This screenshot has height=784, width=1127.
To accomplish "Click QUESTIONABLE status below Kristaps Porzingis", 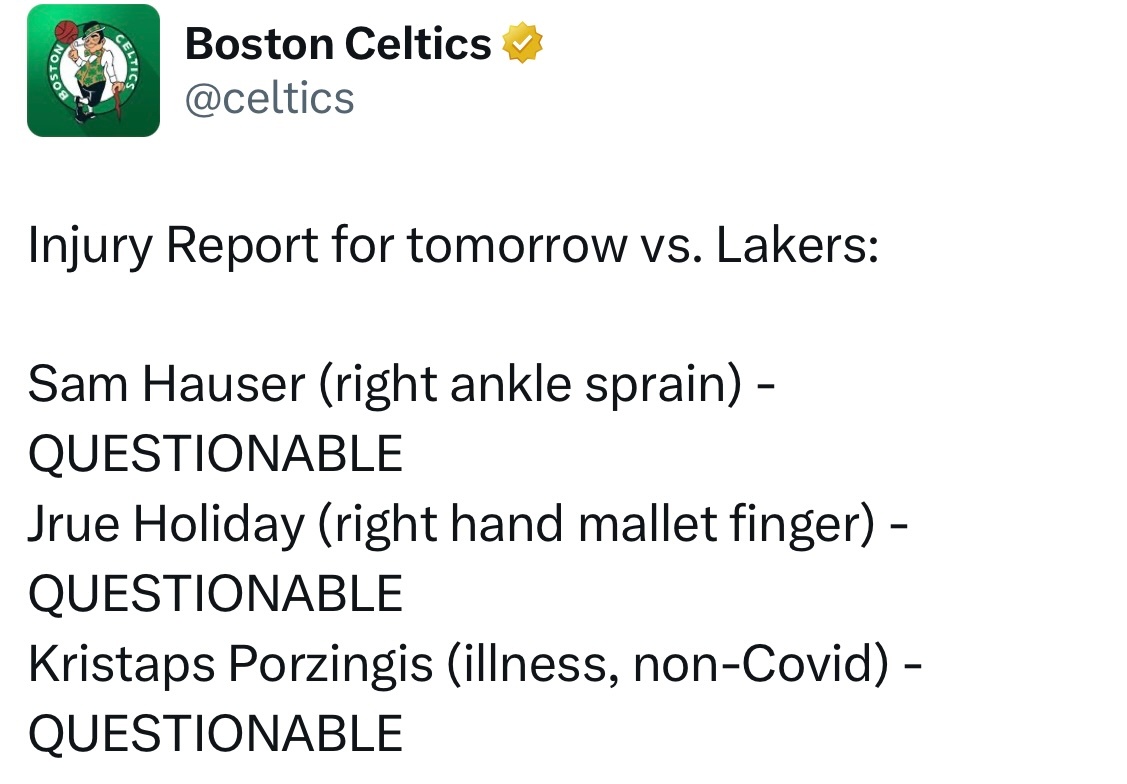I will [x=215, y=733].
